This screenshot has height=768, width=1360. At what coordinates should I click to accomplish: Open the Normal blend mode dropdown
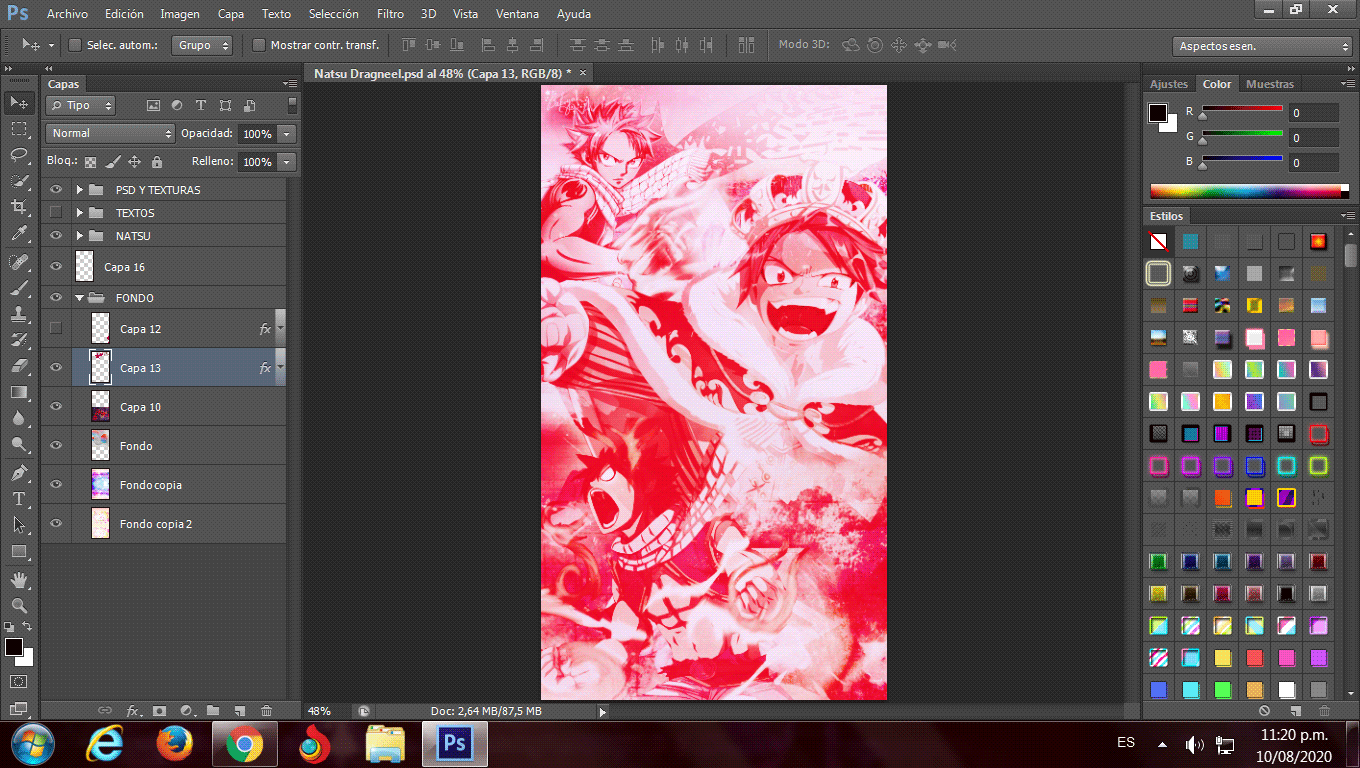click(110, 133)
